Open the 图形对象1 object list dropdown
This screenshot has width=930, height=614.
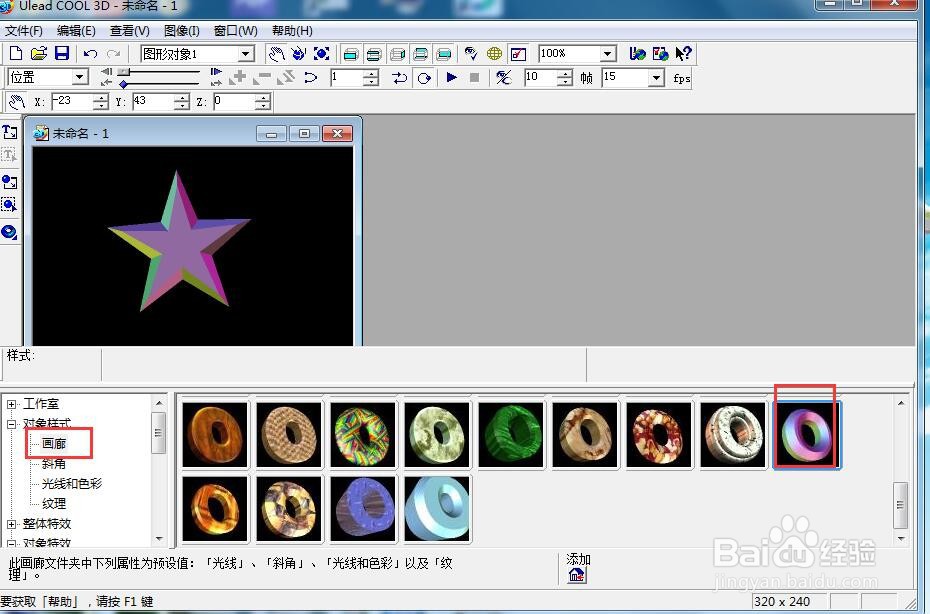pos(246,54)
